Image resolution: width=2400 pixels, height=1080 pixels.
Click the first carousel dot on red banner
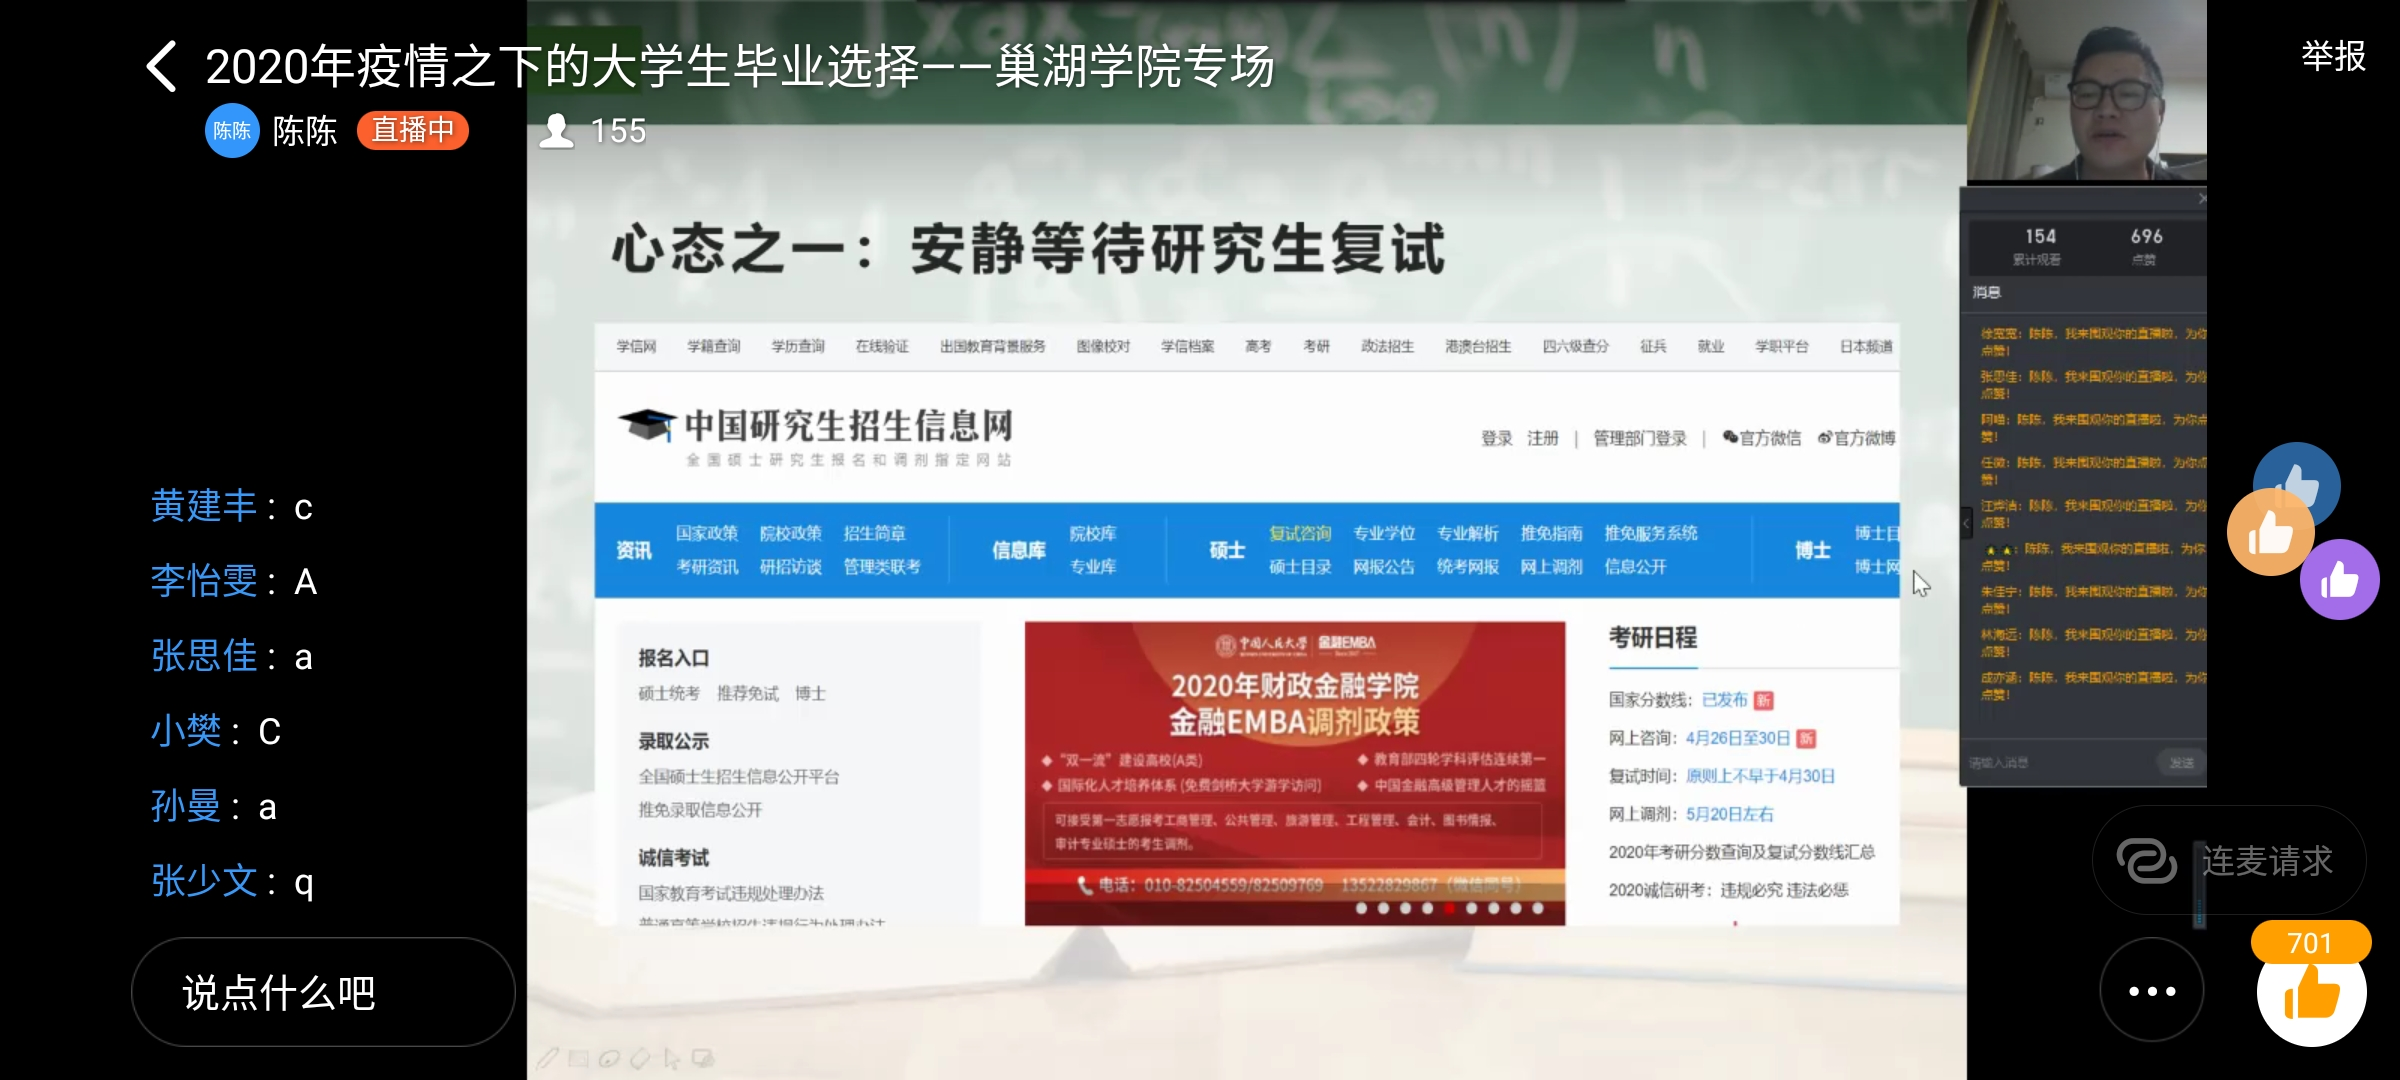[1361, 908]
